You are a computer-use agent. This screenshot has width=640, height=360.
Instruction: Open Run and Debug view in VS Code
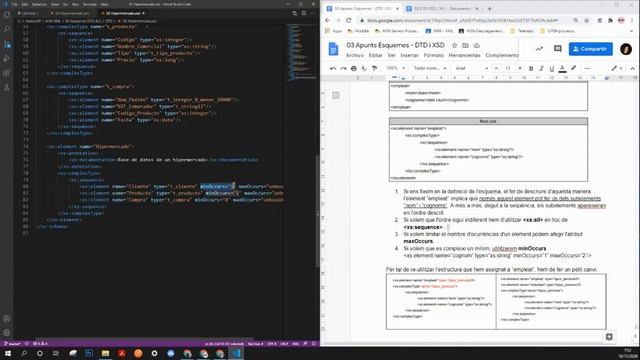pos(7,58)
